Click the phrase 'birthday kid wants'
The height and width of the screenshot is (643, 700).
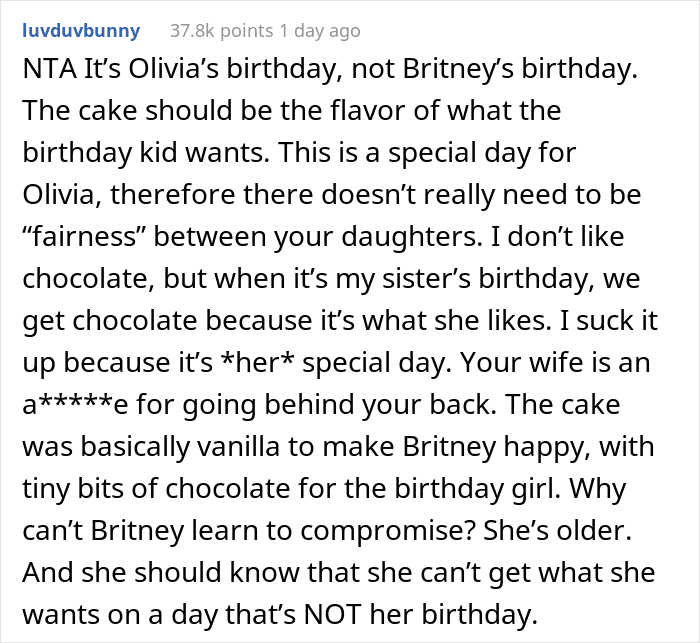point(146,153)
